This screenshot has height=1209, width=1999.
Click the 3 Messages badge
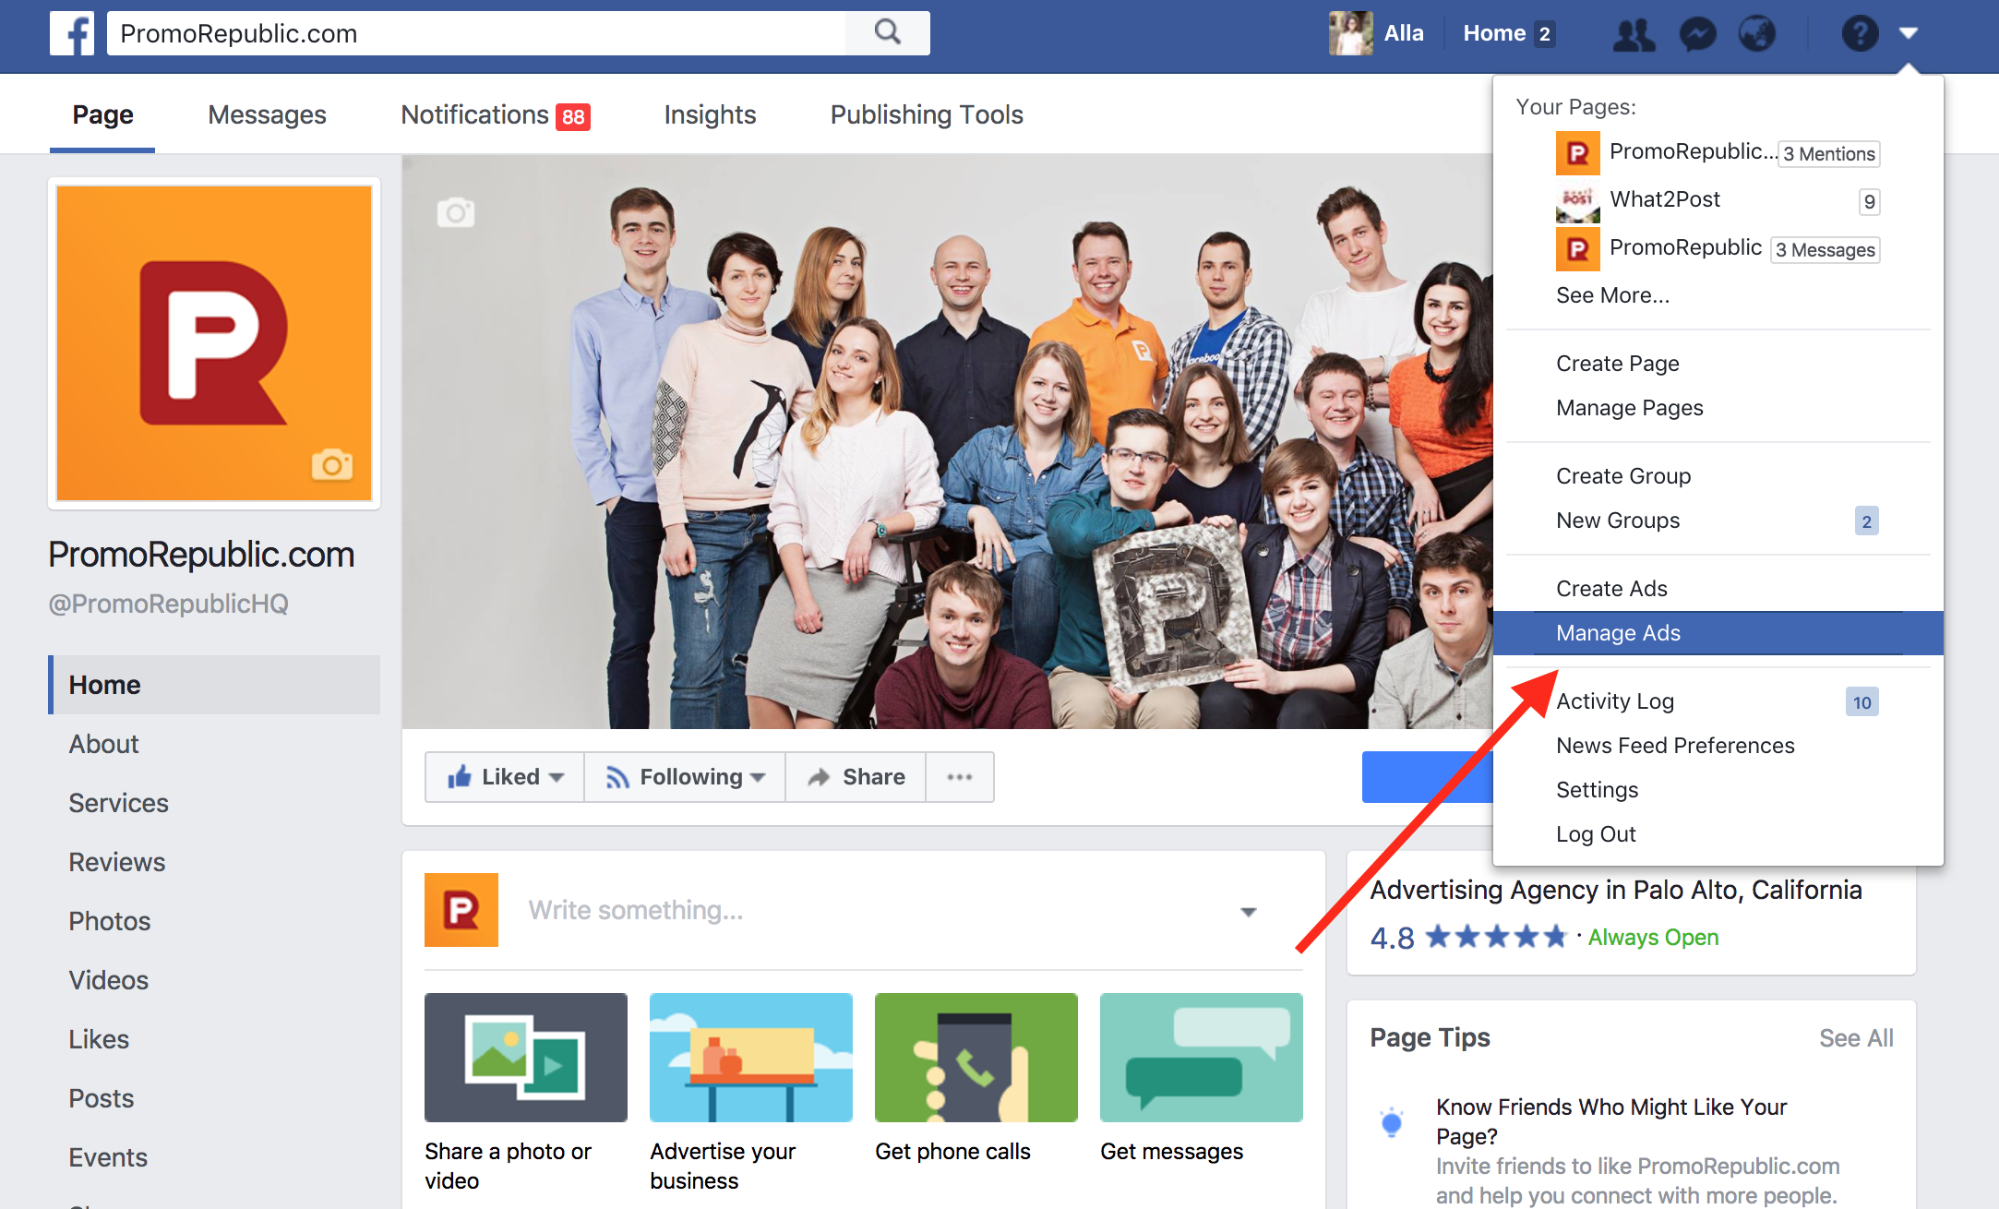[1825, 250]
